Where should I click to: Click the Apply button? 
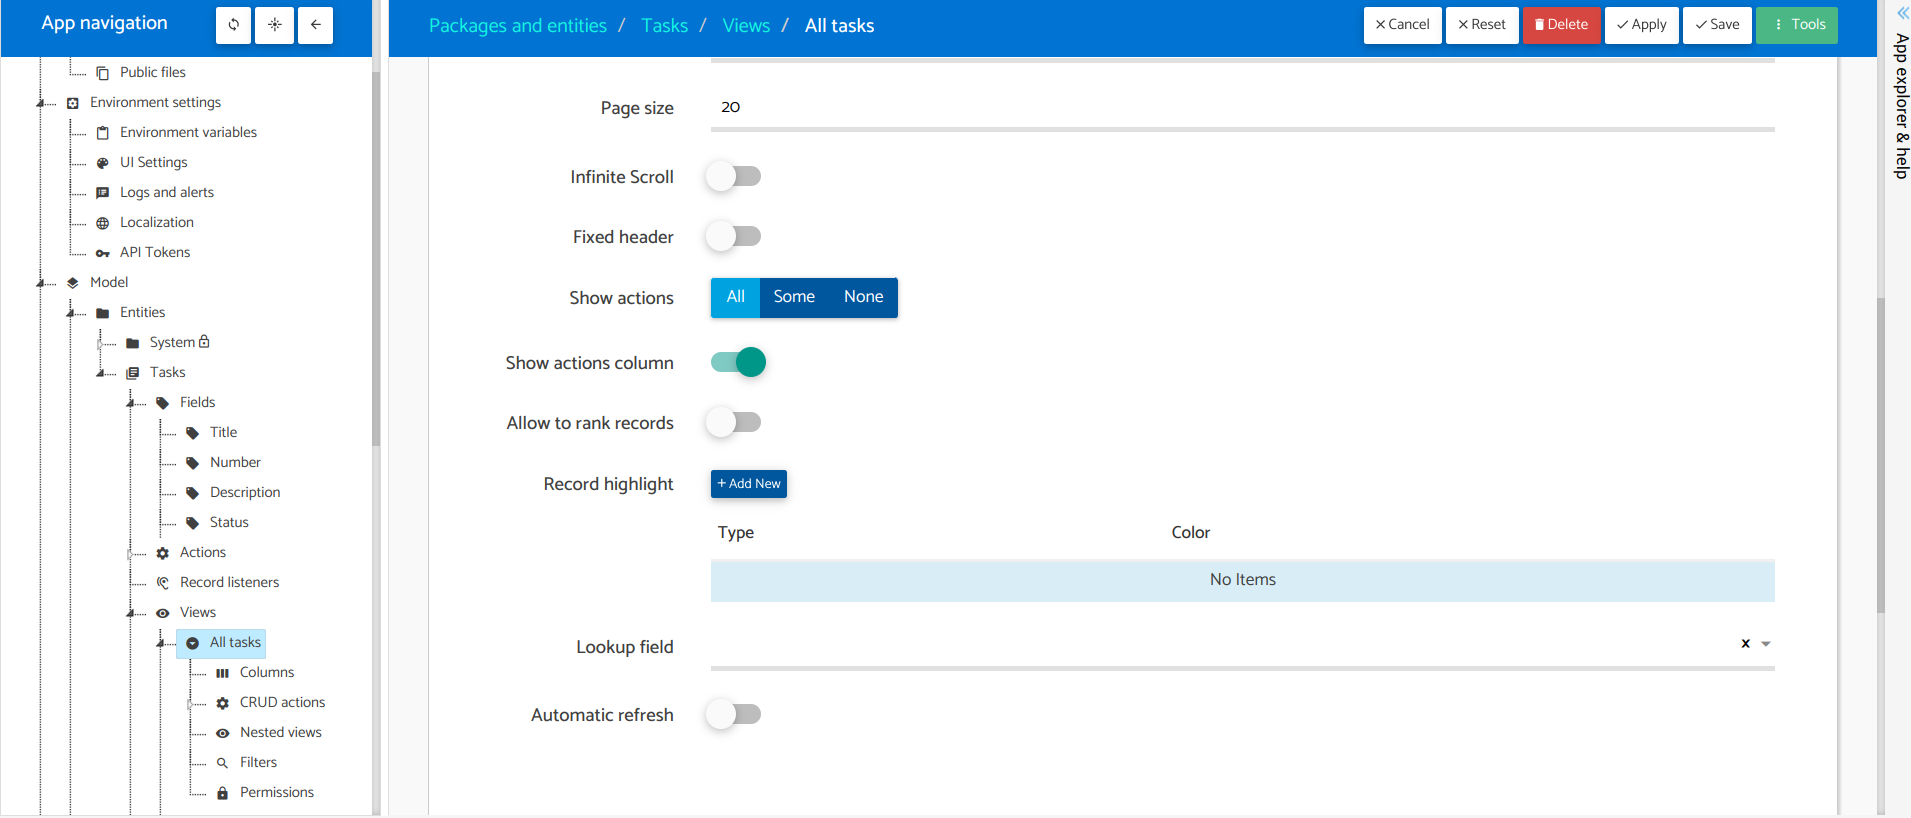(x=1642, y=25)
